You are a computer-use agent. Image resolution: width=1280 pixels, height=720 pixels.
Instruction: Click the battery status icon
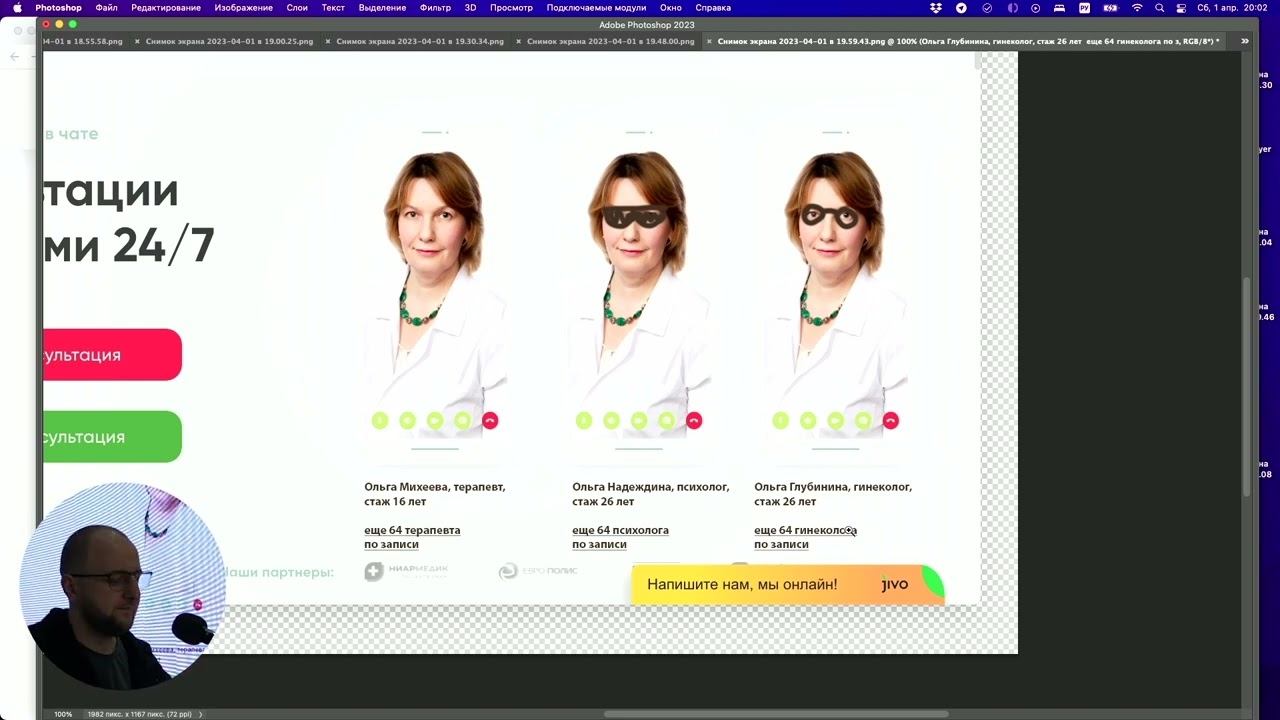pos(1109,8)
